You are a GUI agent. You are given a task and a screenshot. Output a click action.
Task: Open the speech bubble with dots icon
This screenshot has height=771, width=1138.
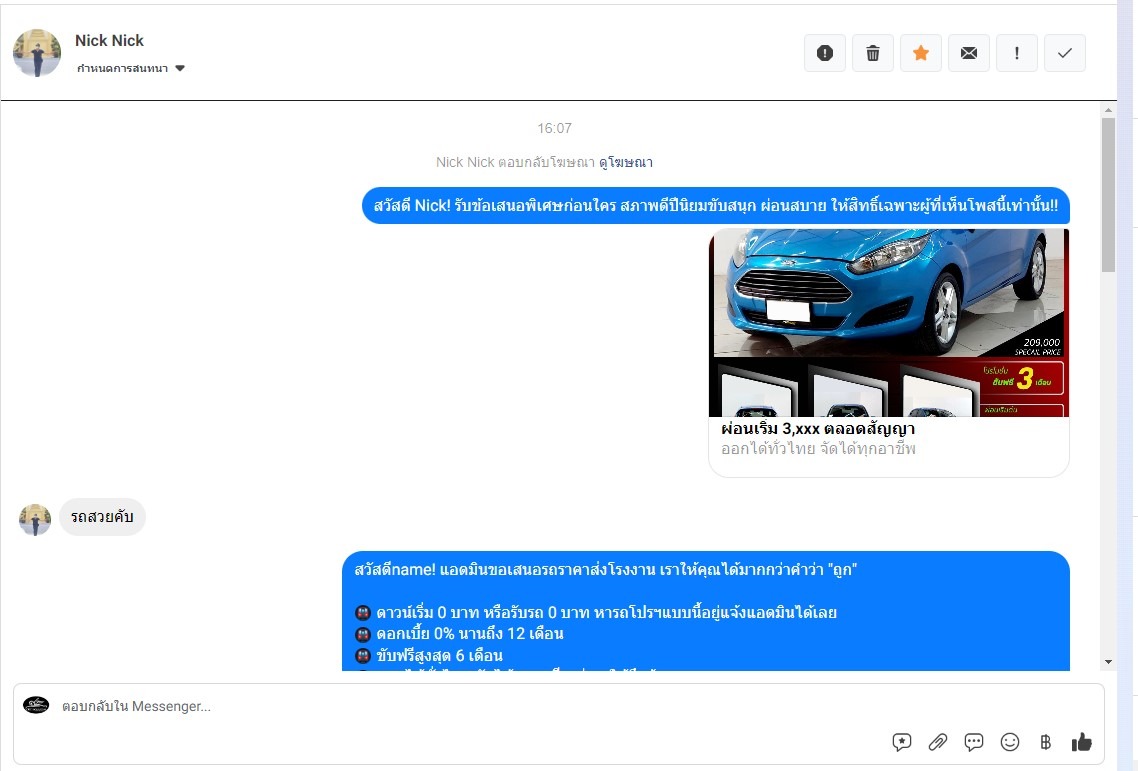[973, 742]
